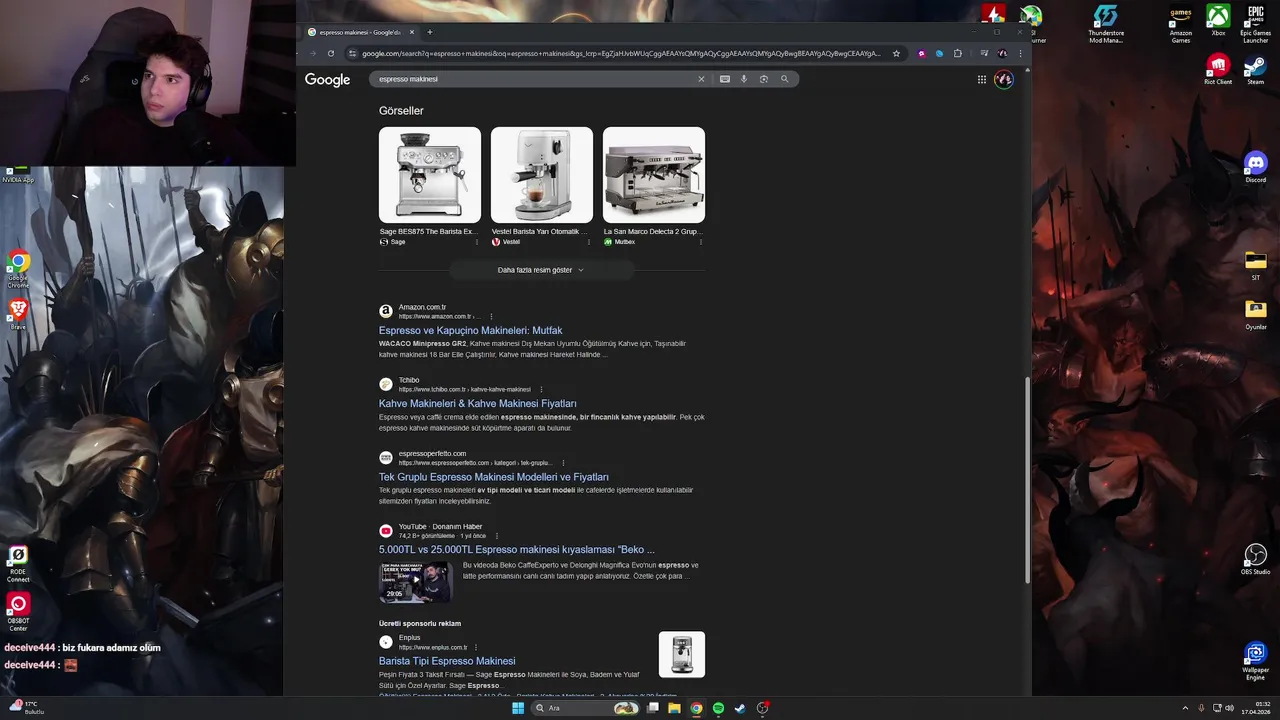Search by image with Google Lens

764,79
